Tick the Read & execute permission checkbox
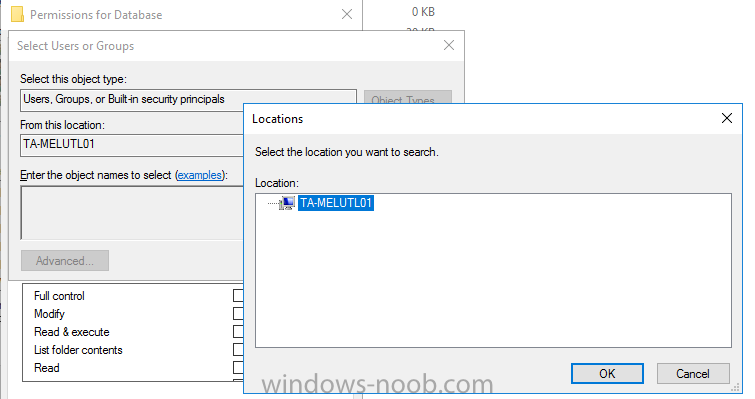The height and width of the screenshot is (399, 755). (238, 332)
